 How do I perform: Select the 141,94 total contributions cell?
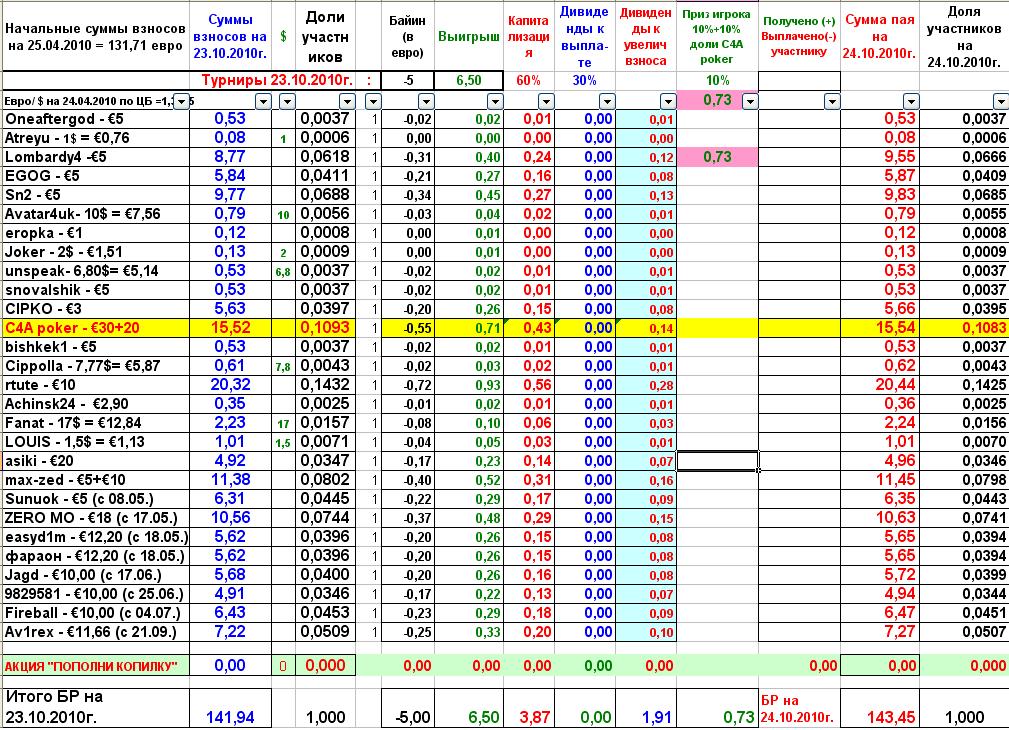pos(231,717)
